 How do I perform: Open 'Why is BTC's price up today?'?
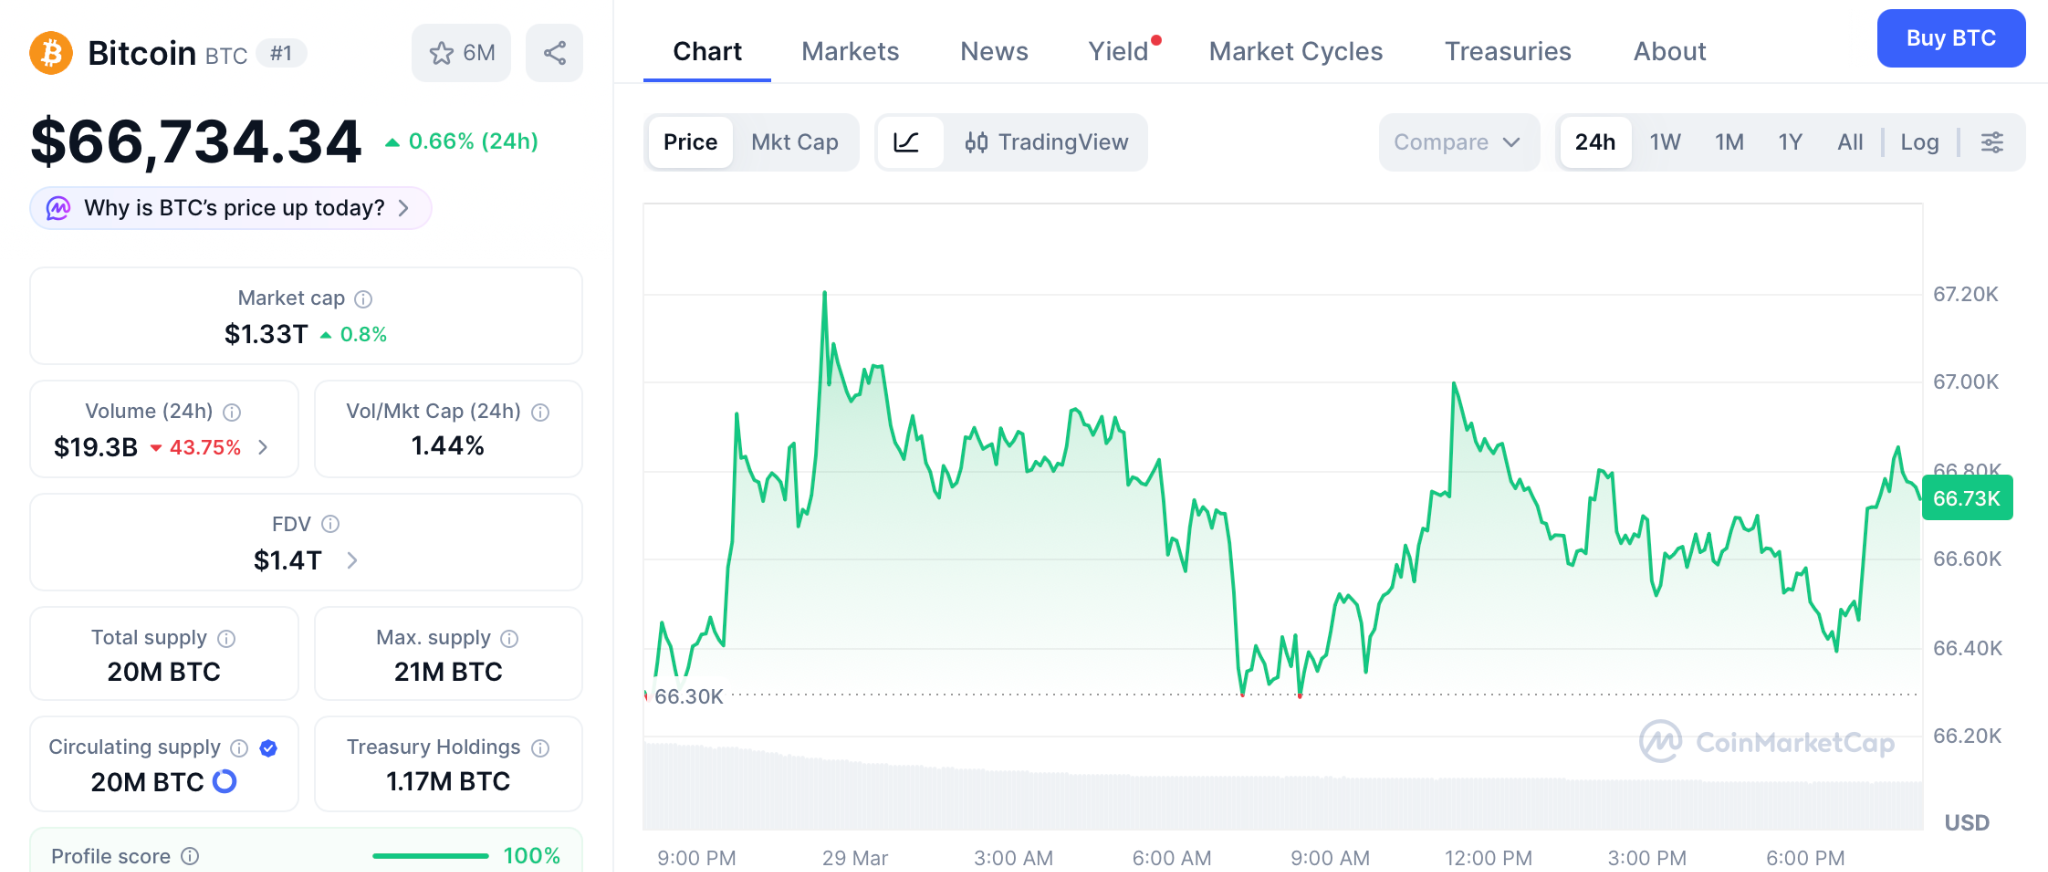click(231, 208)
